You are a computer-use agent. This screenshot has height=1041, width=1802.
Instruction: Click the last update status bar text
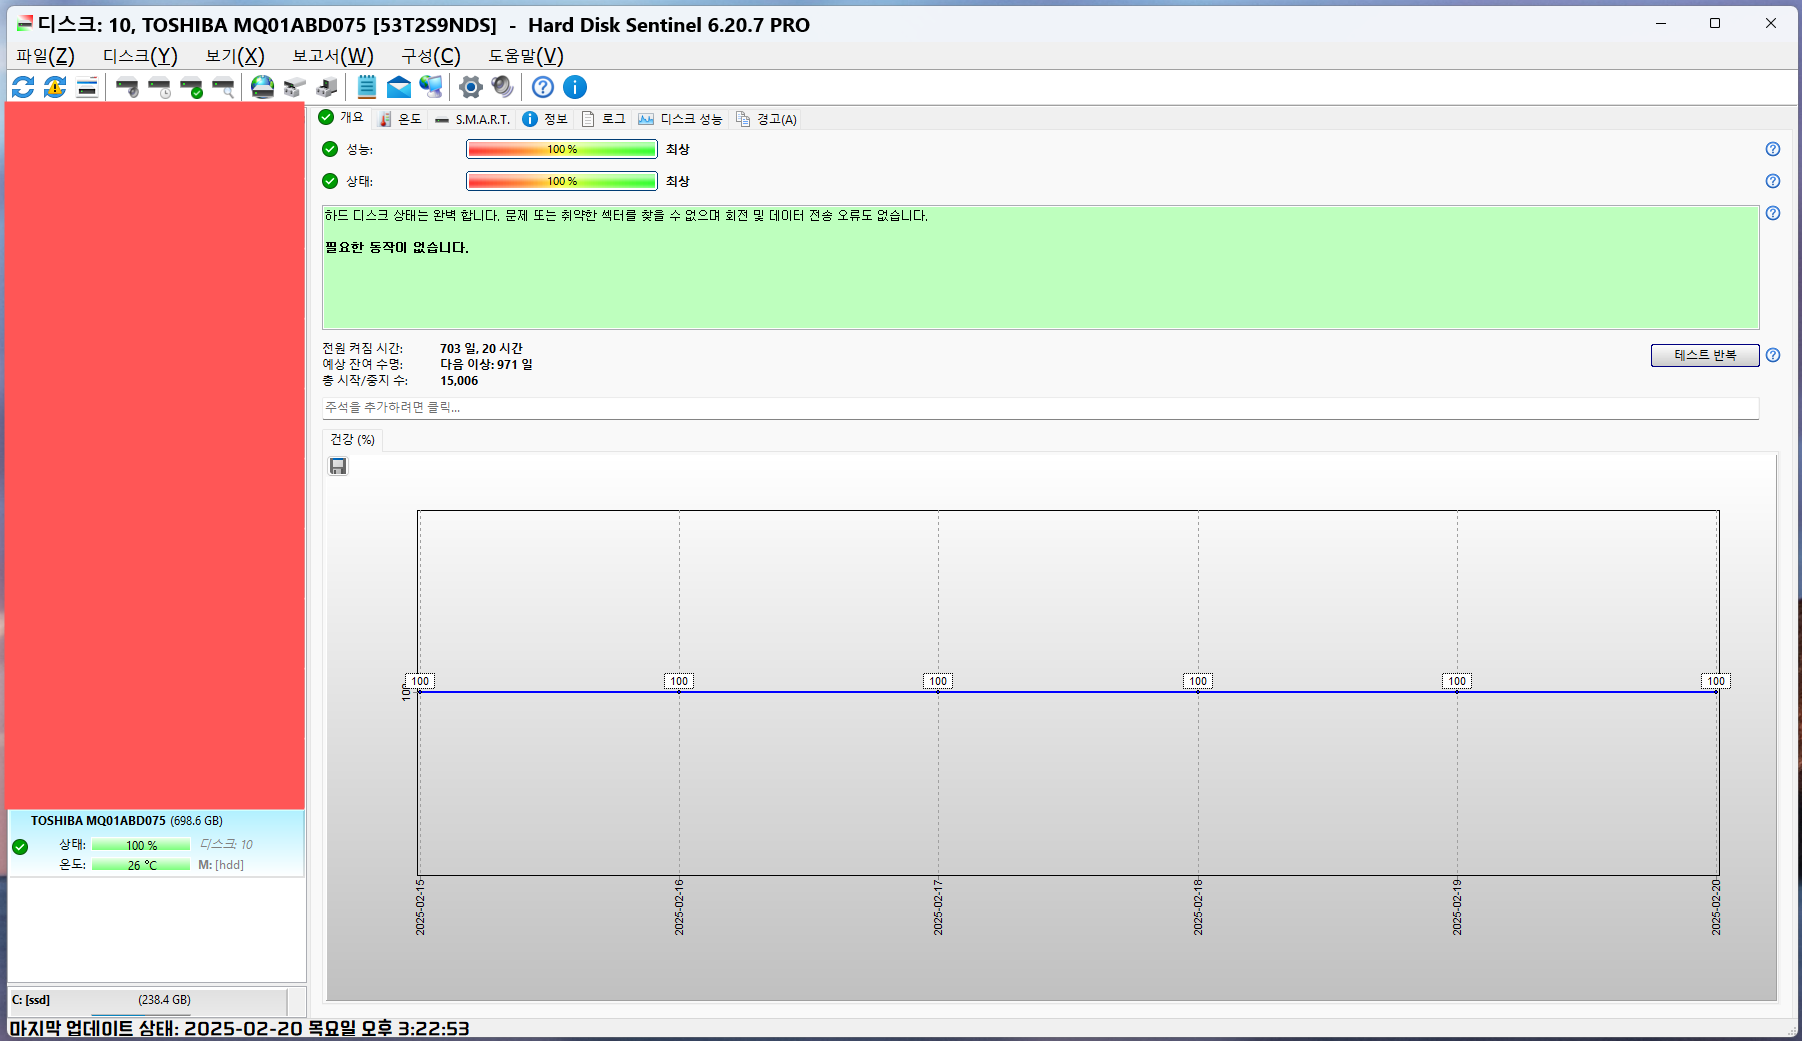click(x=239, y=1028)
